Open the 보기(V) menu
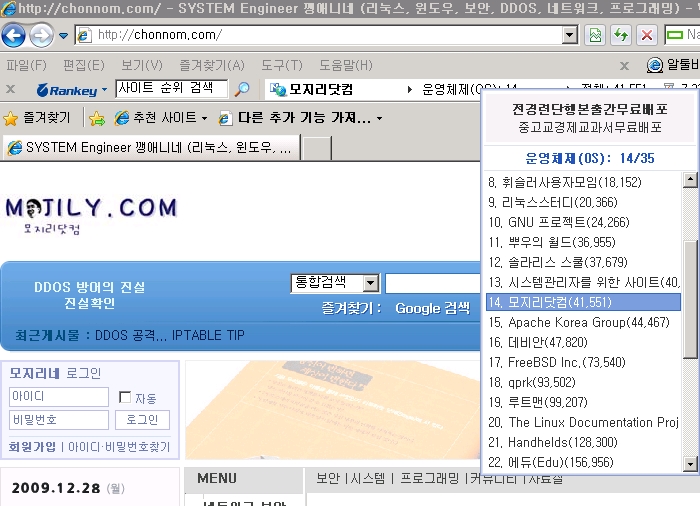 pos(142,65)
